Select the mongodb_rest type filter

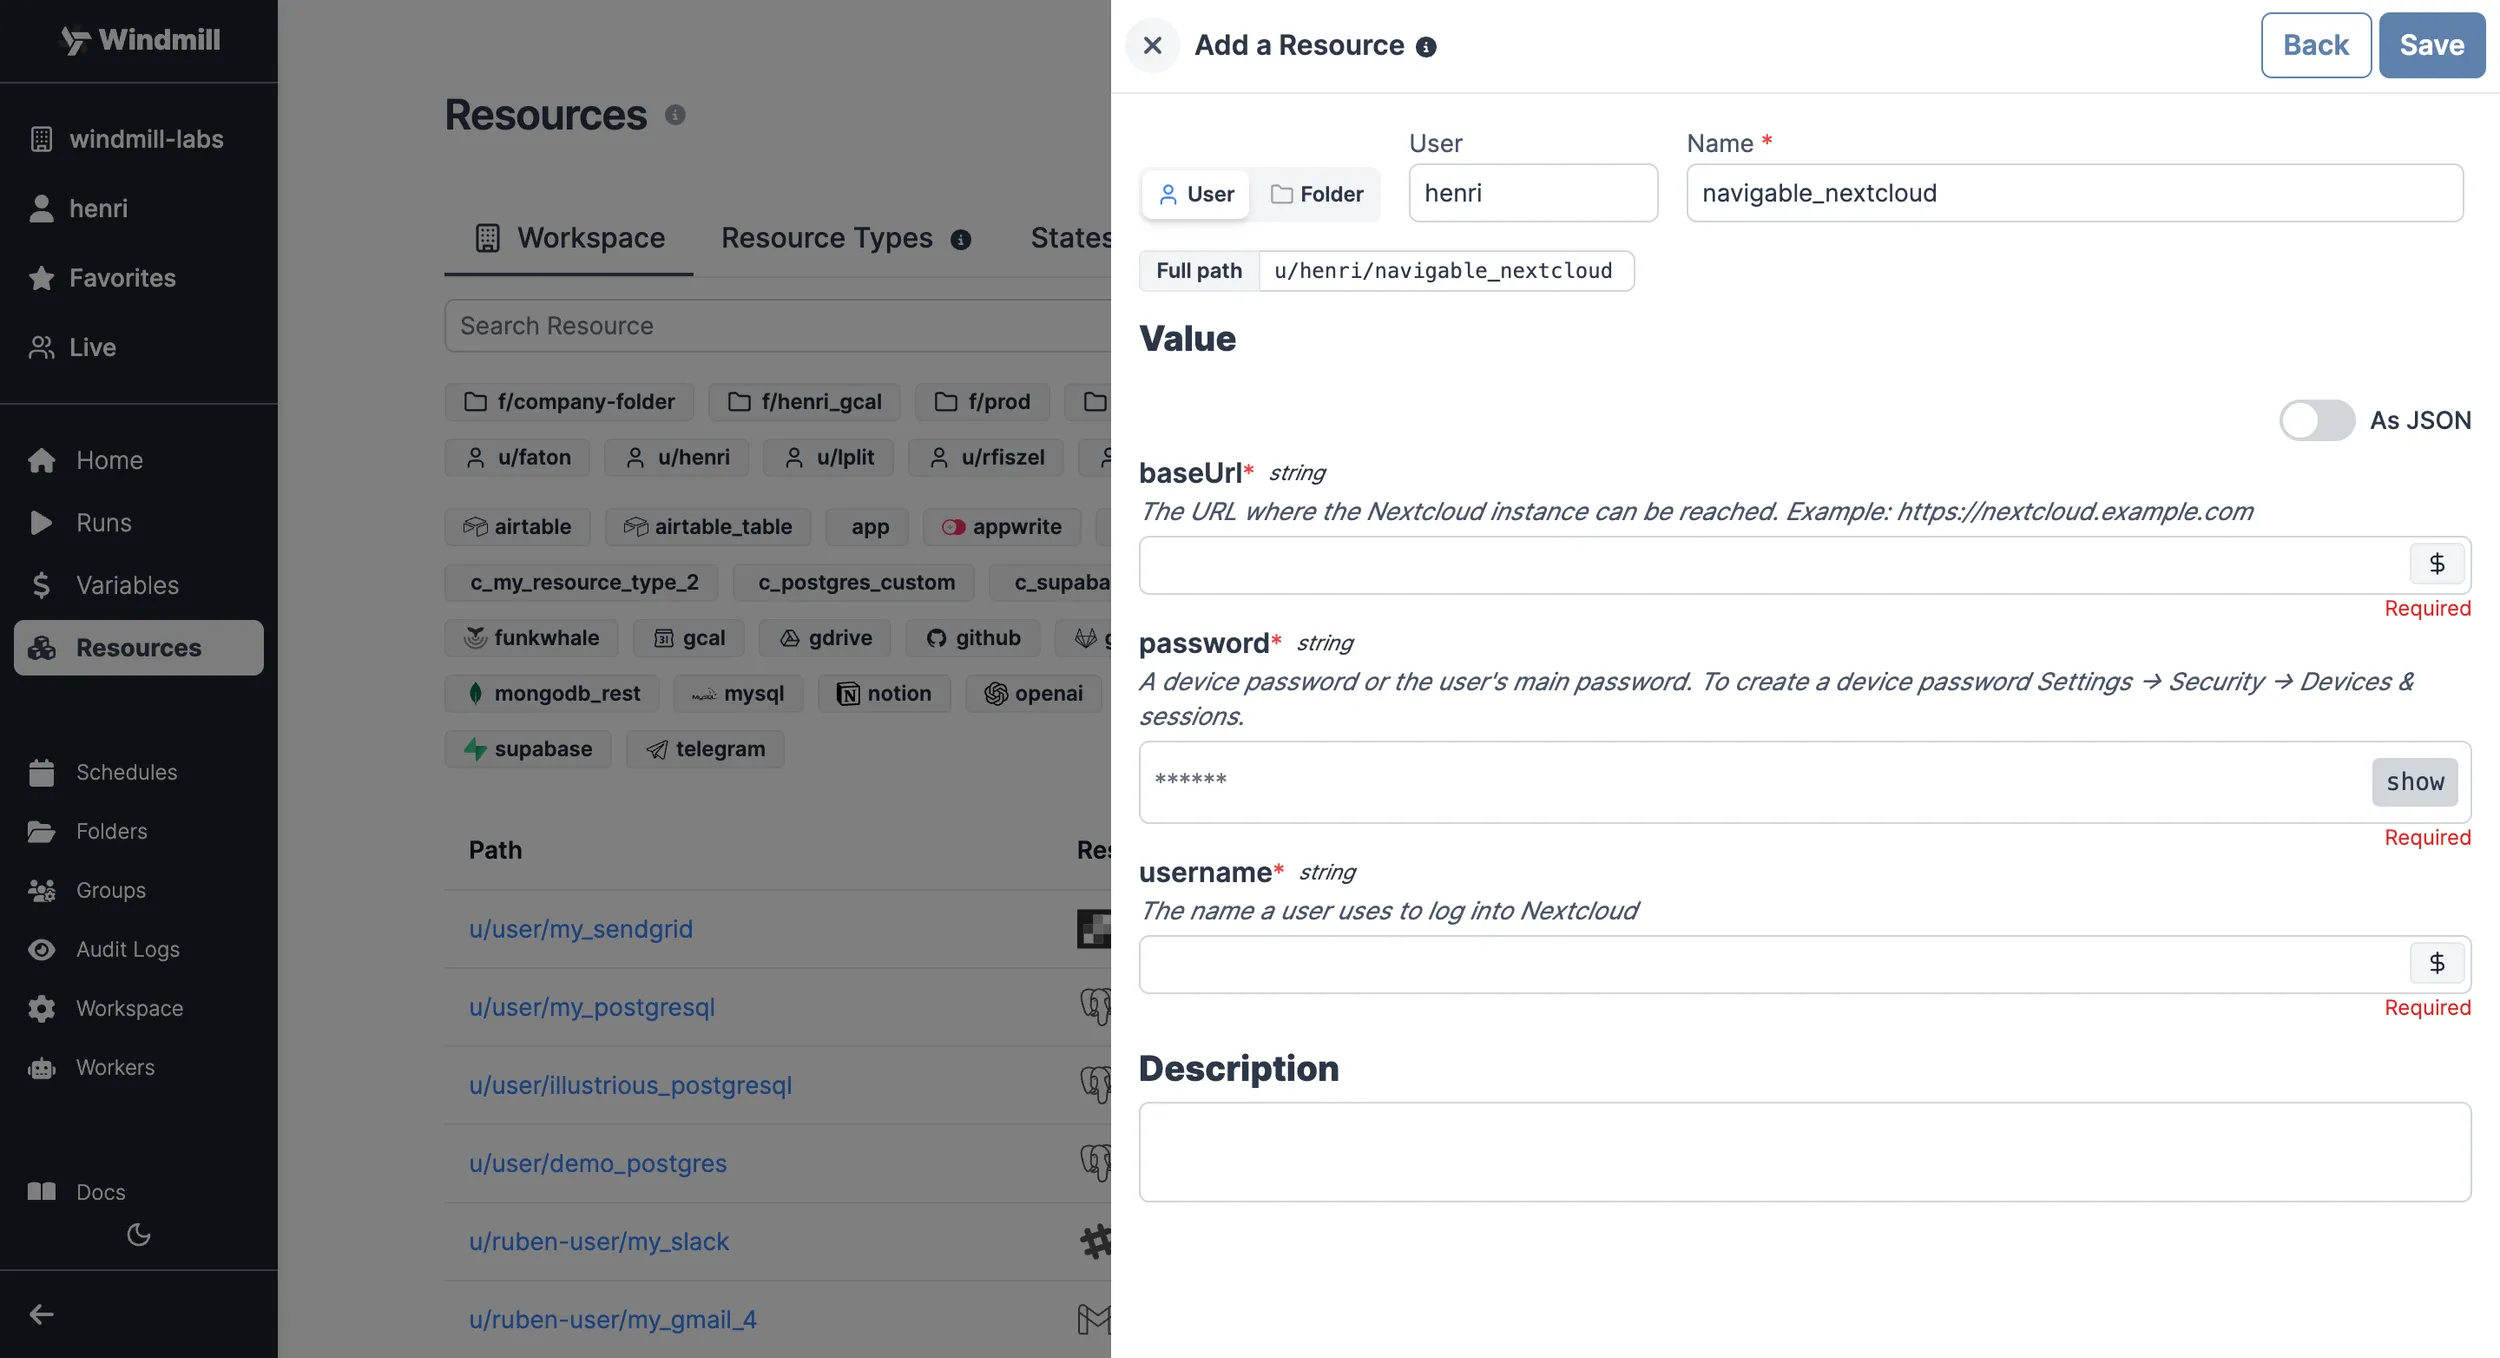point(550,693)
